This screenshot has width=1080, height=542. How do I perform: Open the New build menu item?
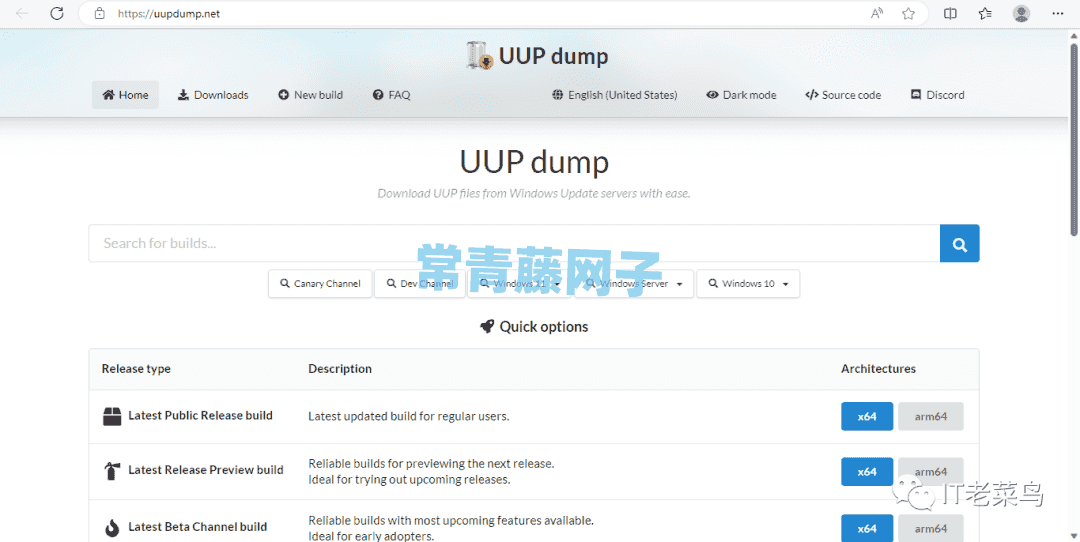coord(311,95)
